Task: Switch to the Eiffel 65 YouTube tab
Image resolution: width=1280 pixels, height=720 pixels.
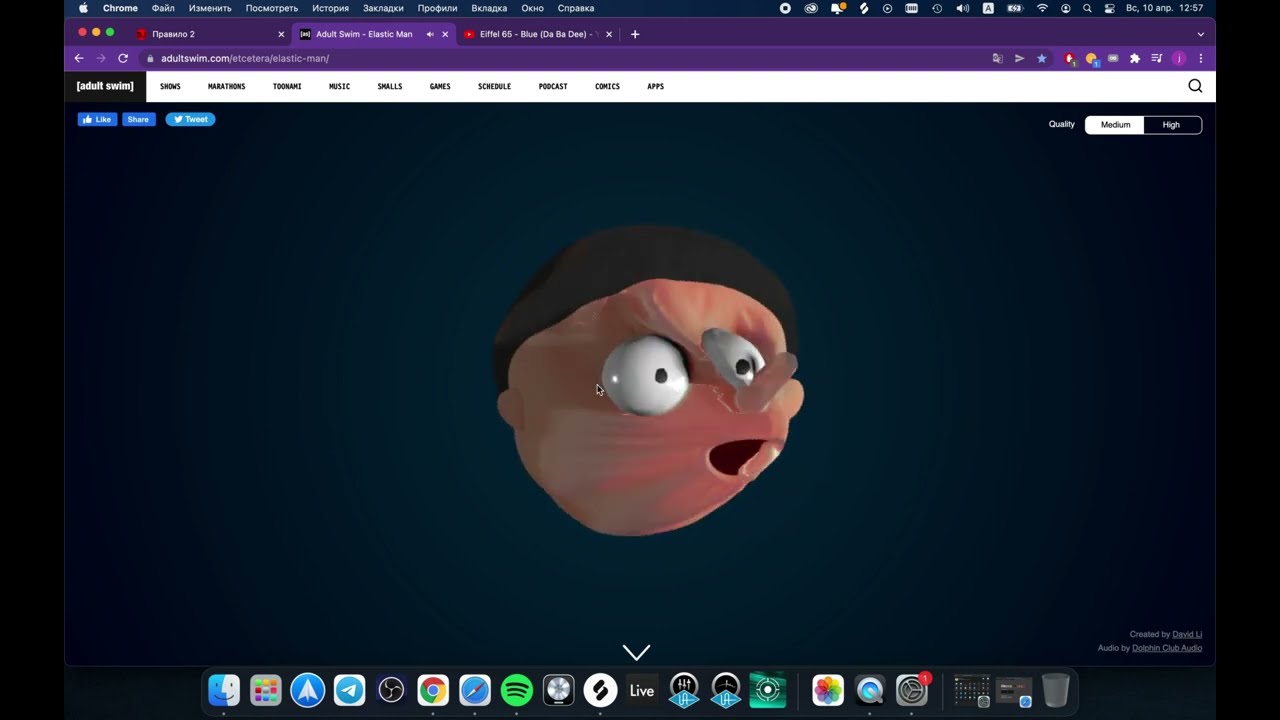Action: coord(535,34)
